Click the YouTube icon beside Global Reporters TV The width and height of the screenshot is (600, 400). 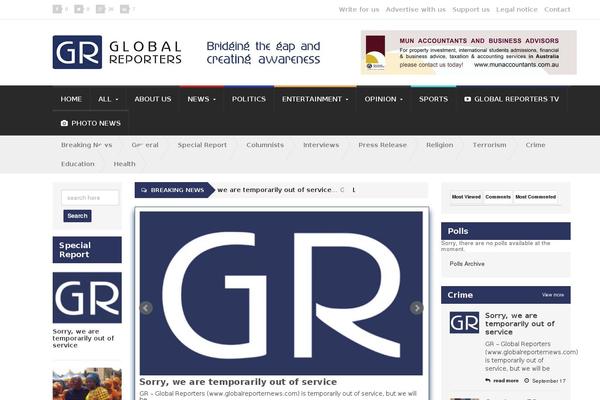coord(467,99)
